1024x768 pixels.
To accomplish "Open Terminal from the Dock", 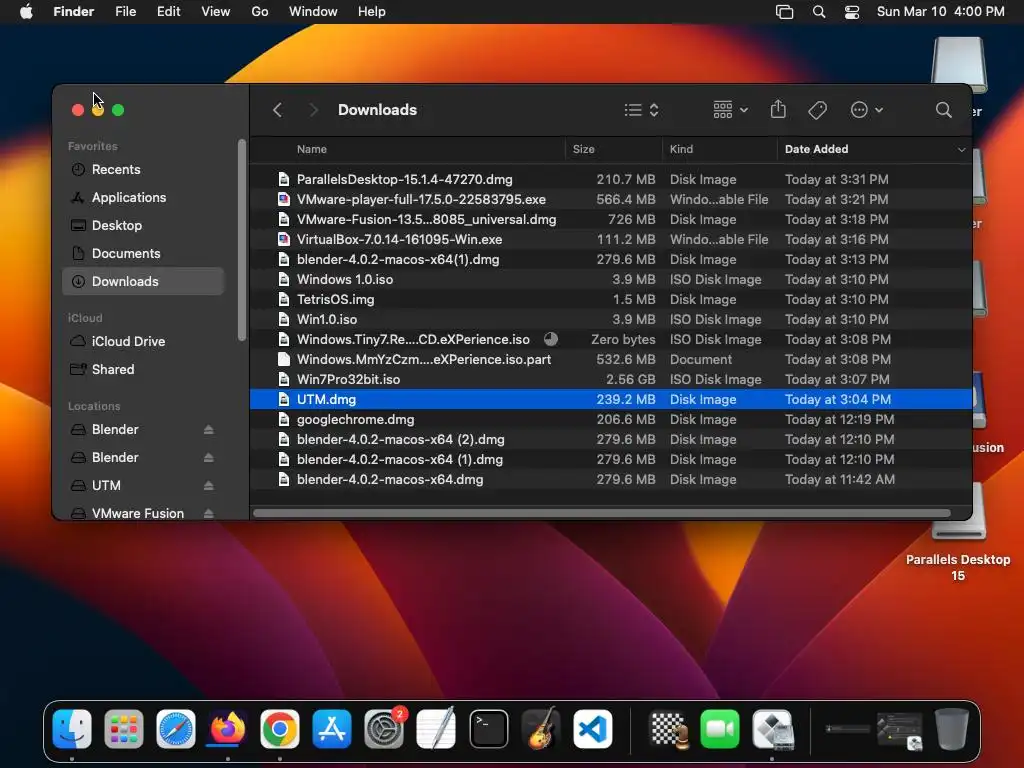I will [x=488, y=729].
